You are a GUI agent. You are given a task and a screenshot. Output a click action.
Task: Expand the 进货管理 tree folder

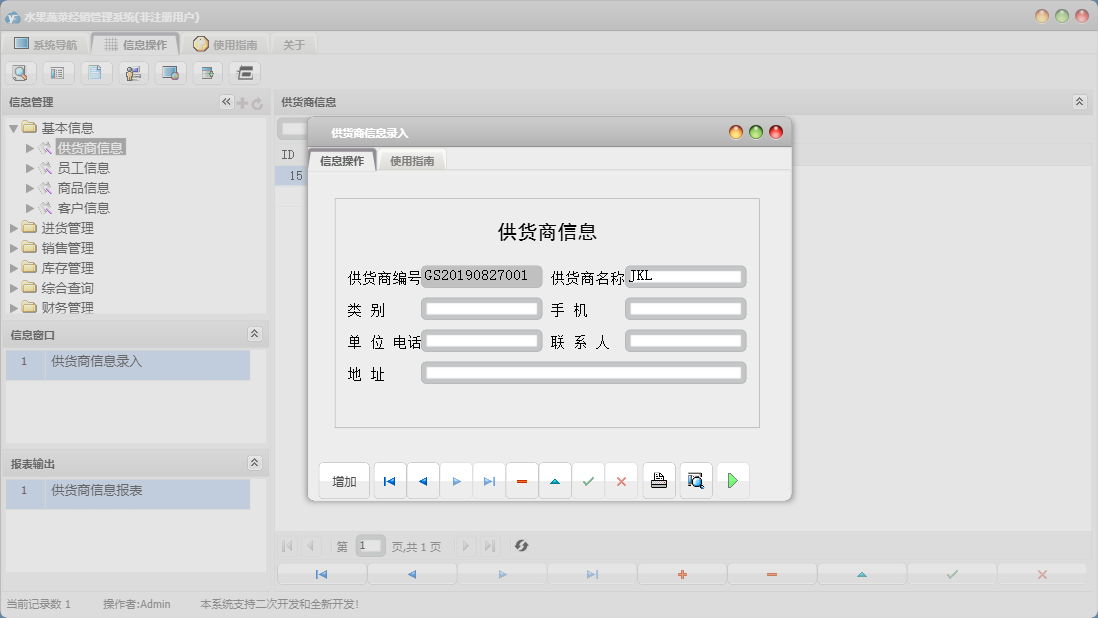click(x=14, y=228)
